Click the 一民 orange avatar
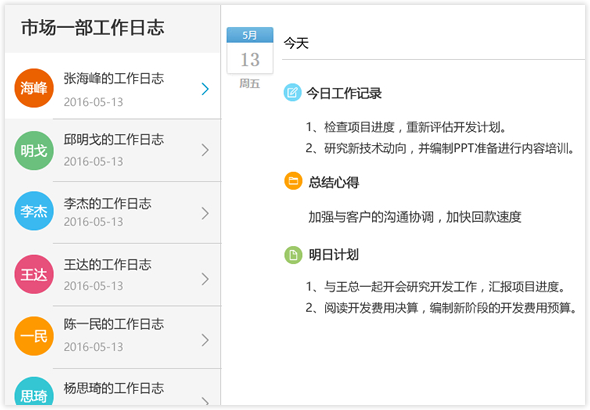Screen dimensions: 590x410 (34, 336)
